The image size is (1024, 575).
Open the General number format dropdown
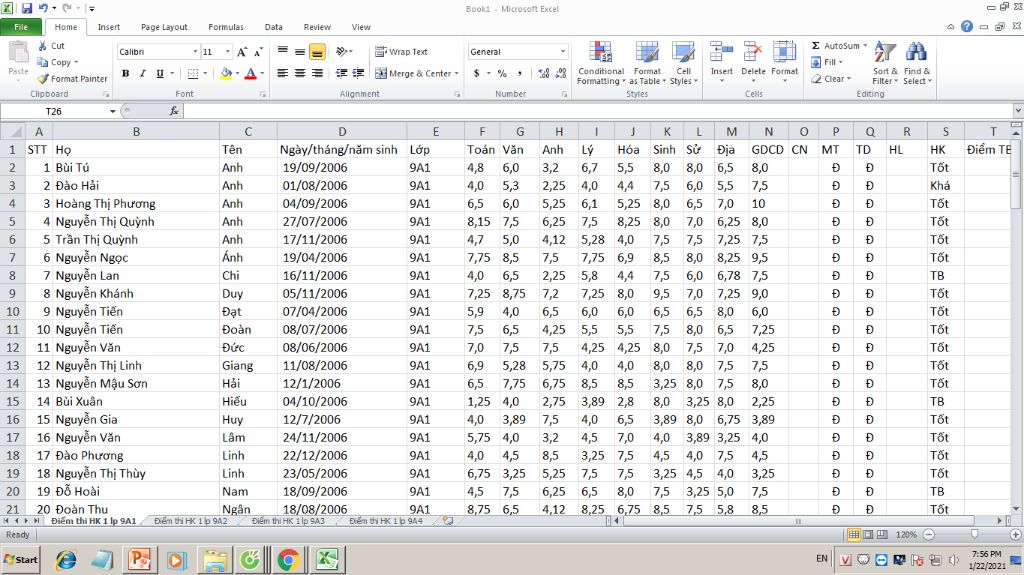click(562, 52)
